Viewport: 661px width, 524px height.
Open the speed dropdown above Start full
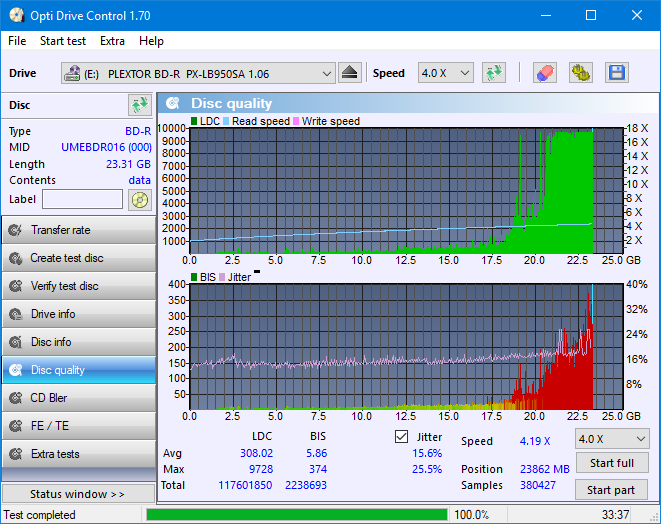click(x=611, y=439)
